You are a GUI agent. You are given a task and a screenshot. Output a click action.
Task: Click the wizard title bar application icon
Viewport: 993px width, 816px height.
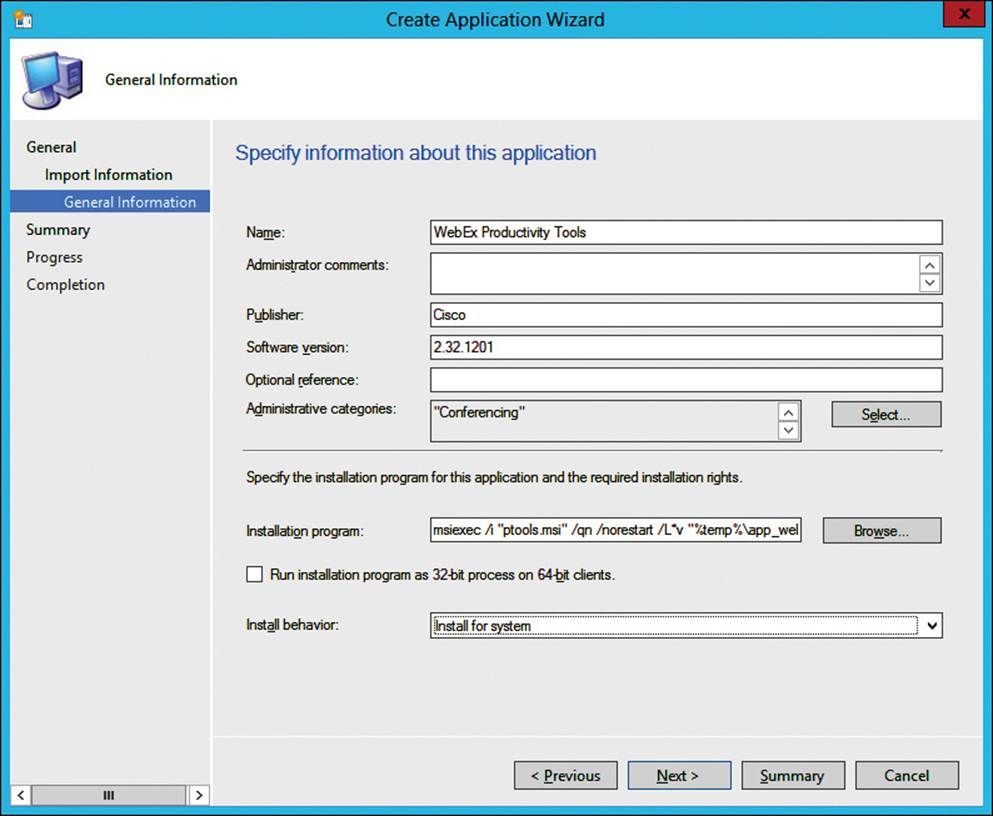tap(23, 20)
